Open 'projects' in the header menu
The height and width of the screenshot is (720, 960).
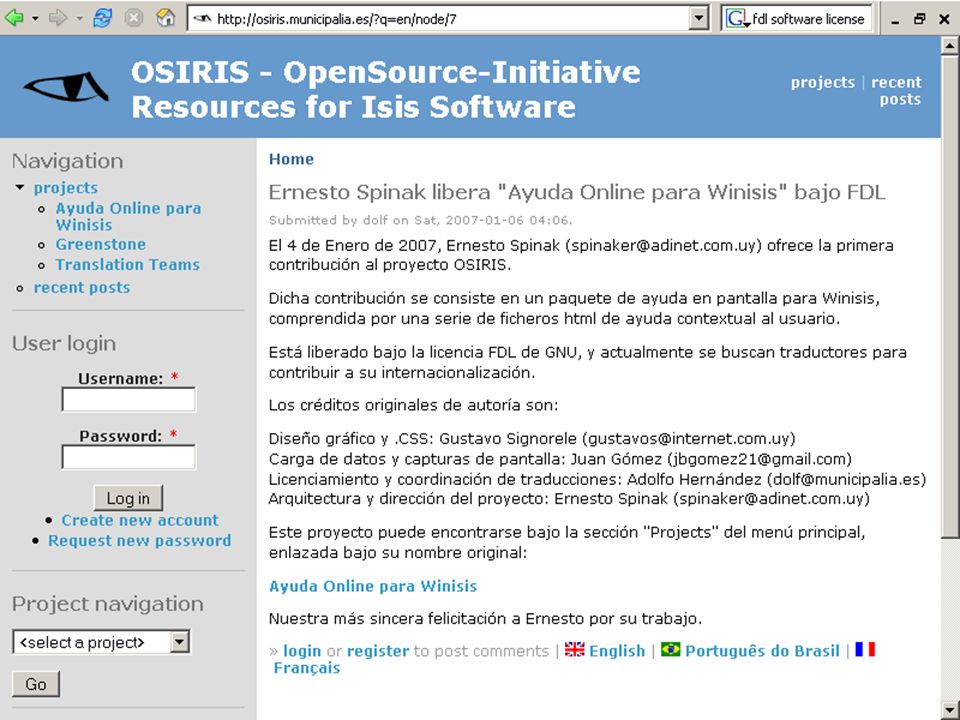point(822,82)
